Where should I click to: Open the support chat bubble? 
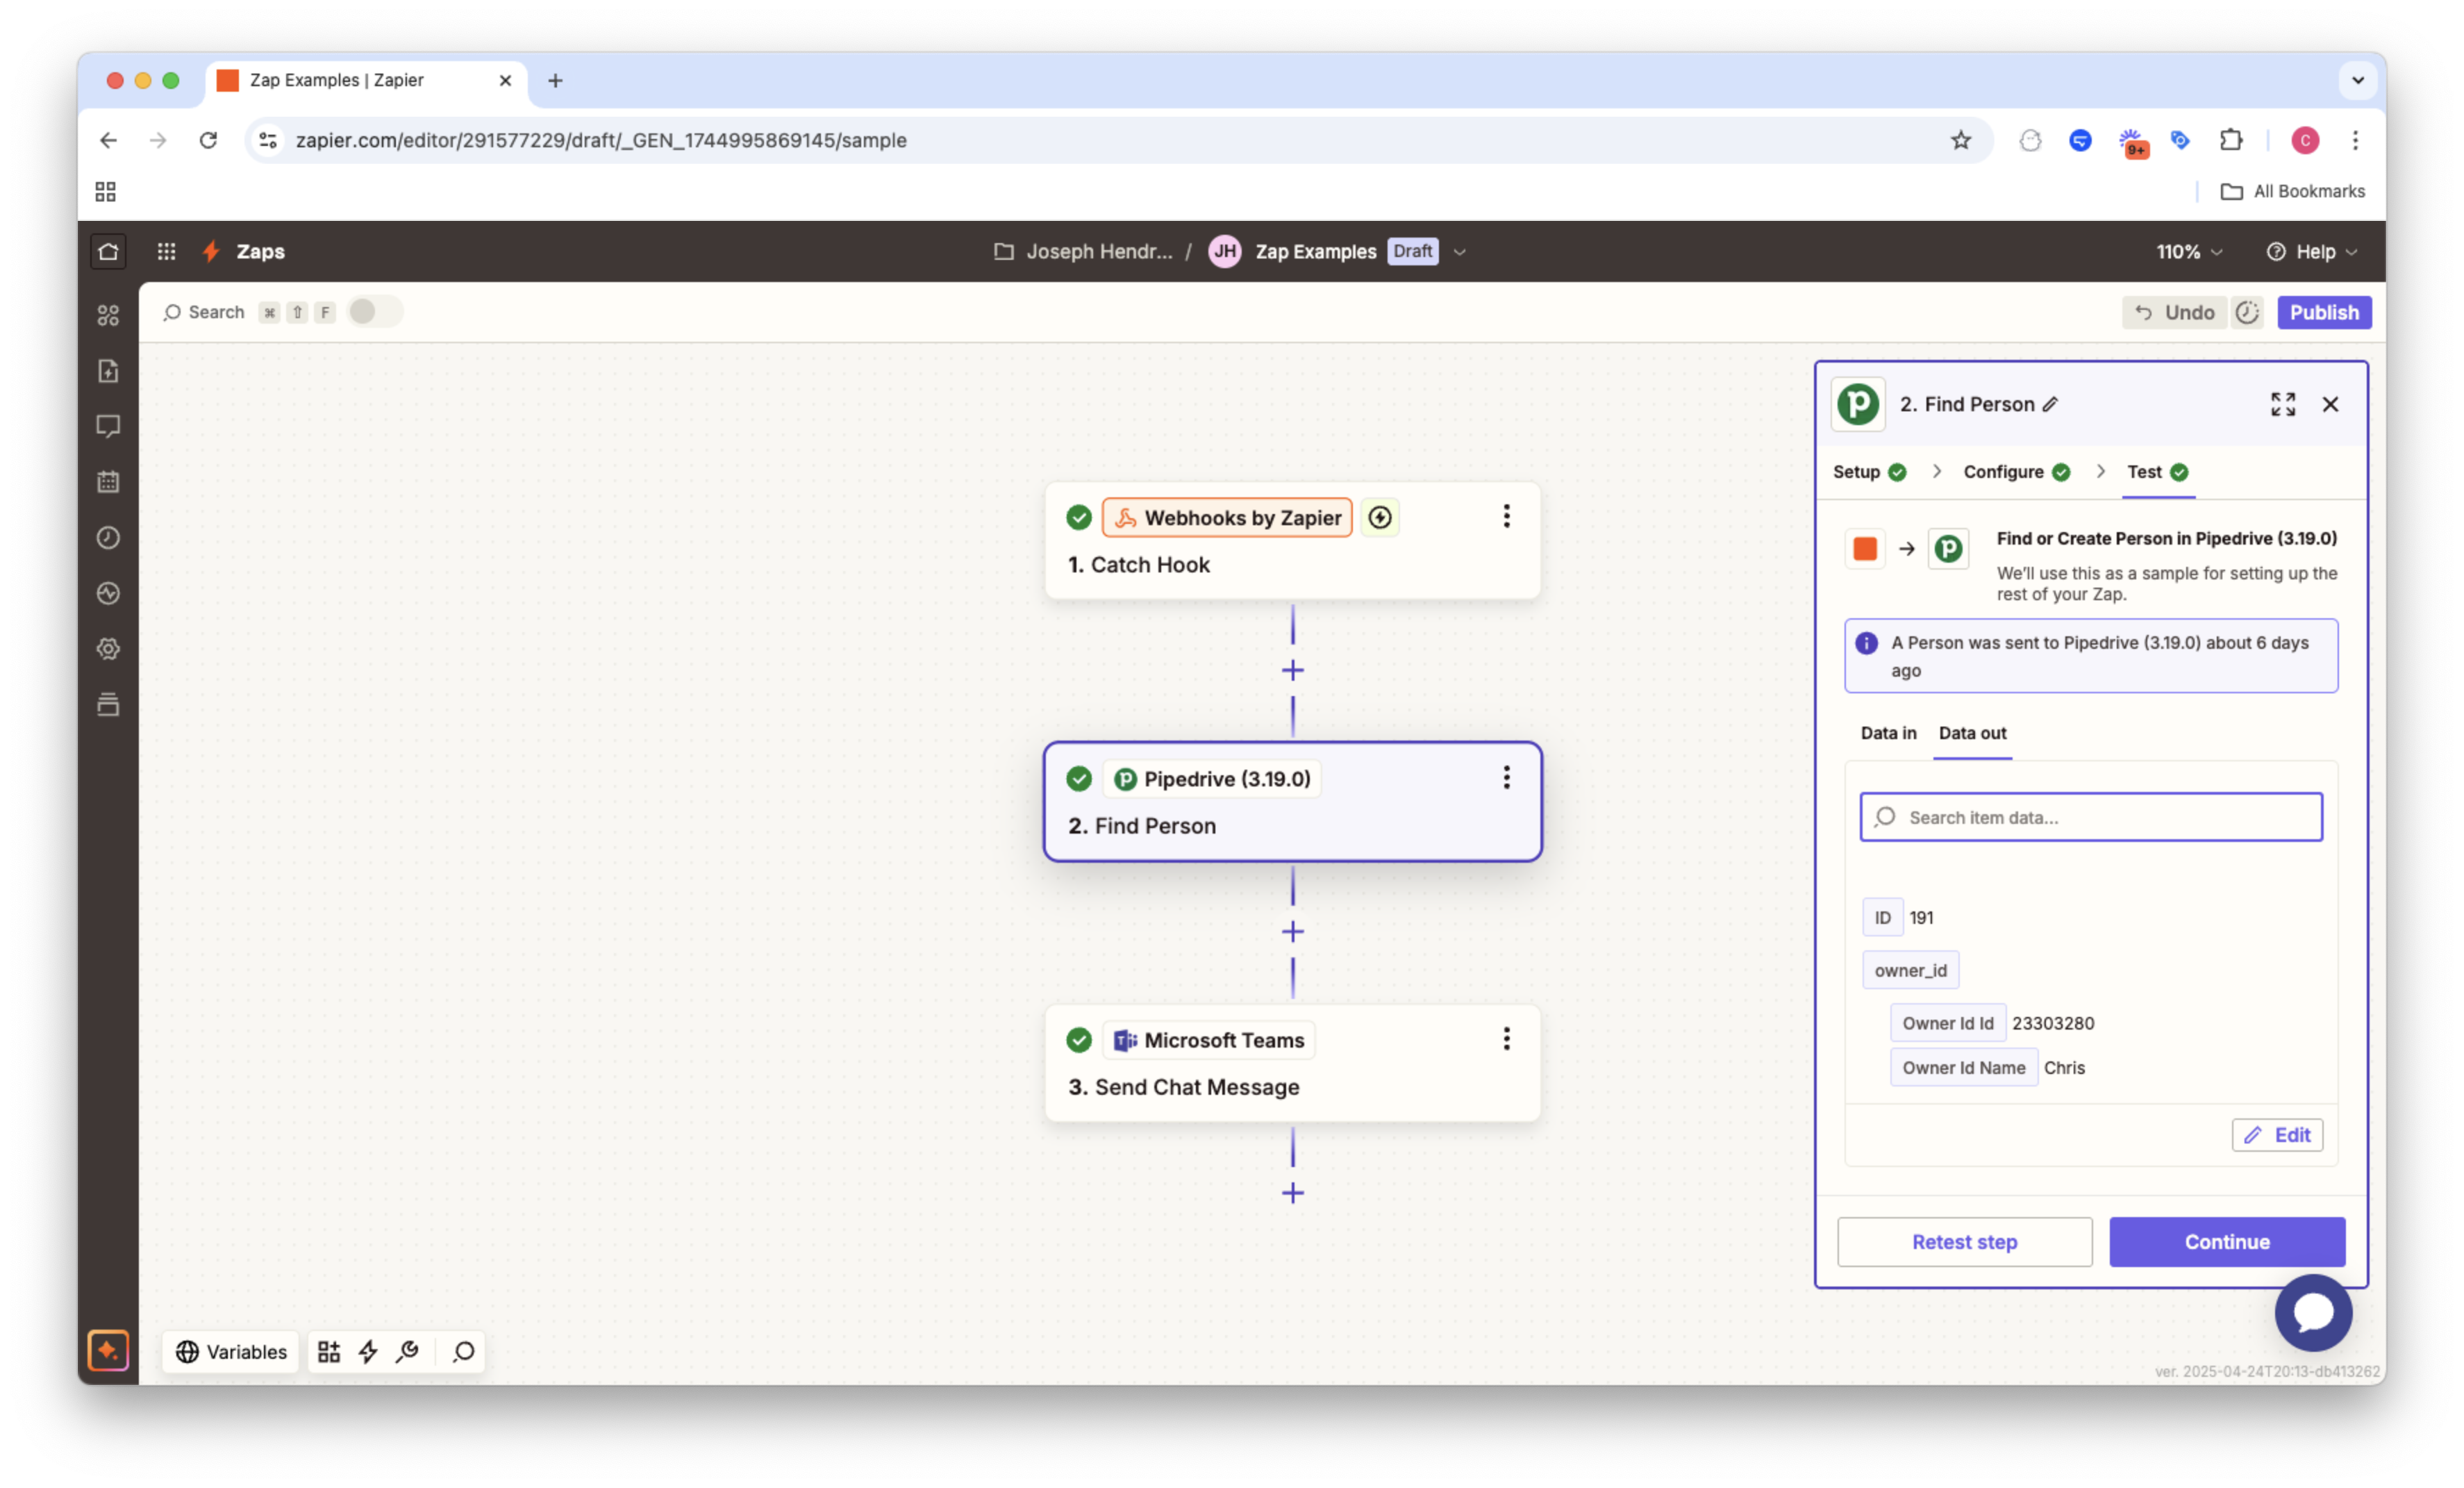2312,1313
